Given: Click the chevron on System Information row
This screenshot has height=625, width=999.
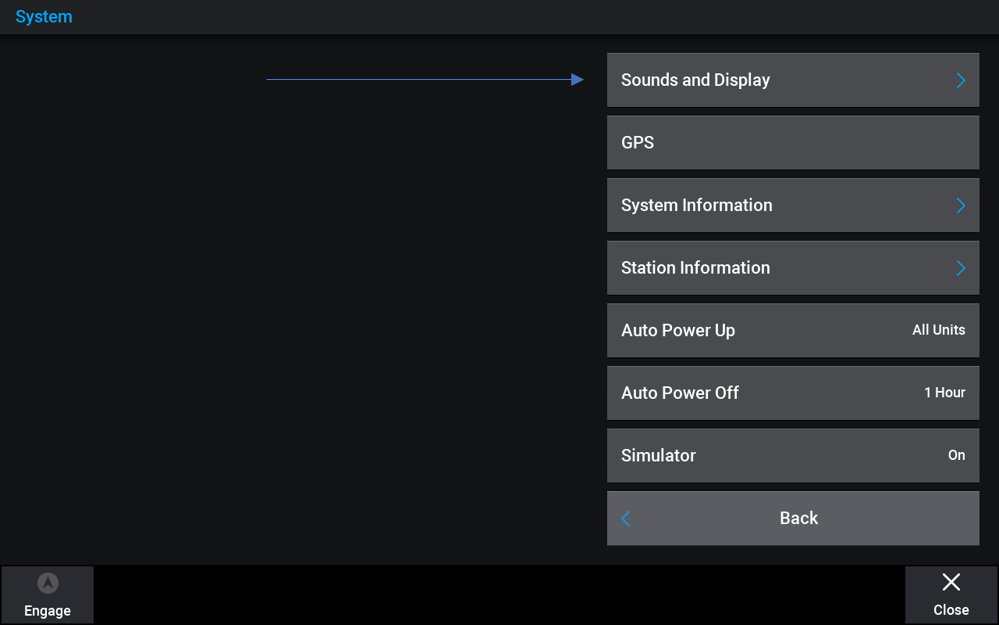Looking at the screenshot, I should [x=961, y=205].
